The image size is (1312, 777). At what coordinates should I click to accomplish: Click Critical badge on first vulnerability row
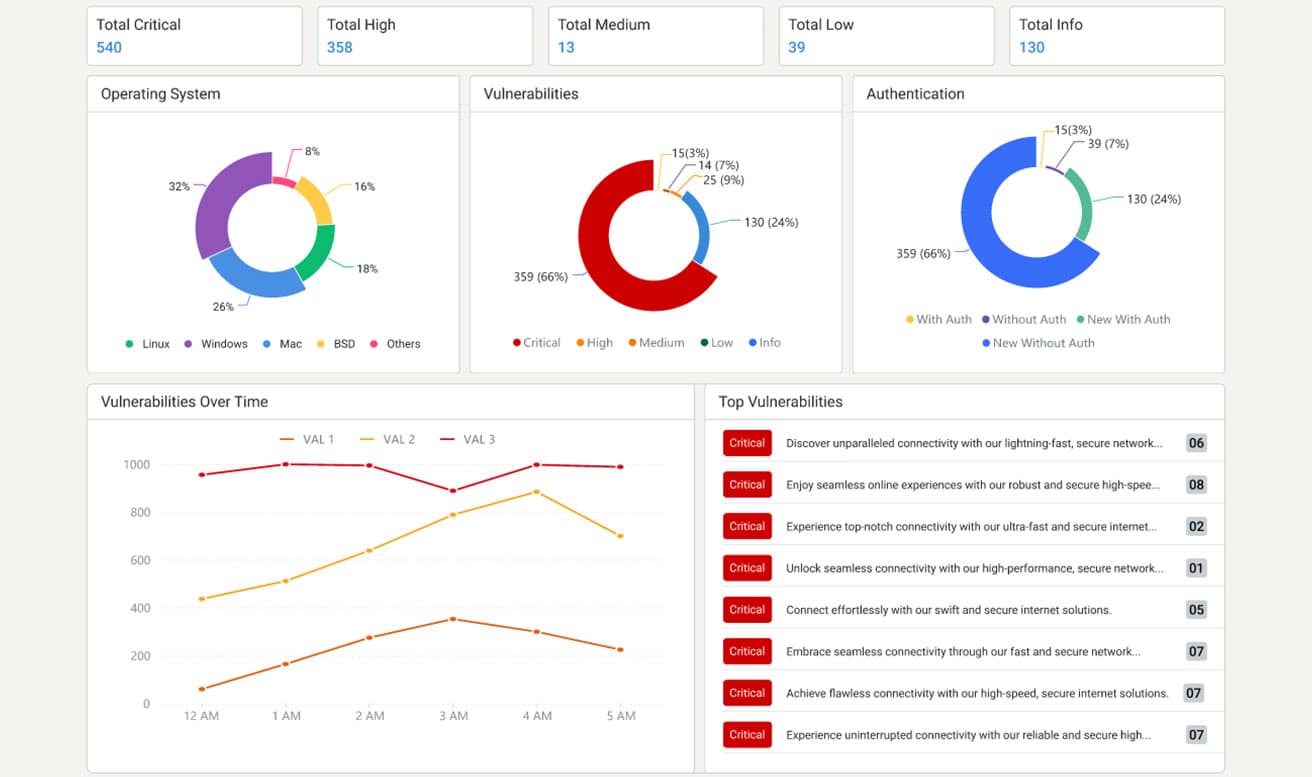pos(747,443)
